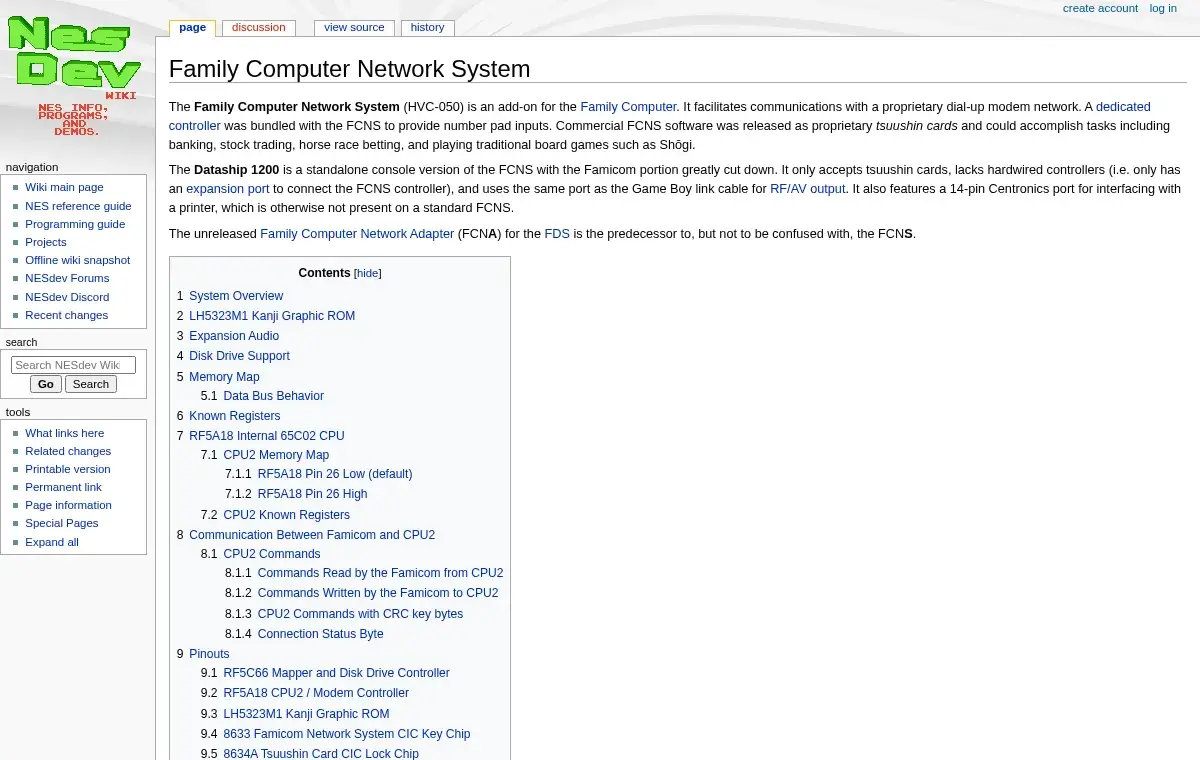
Task: Jump to System Overview section
Action: point(236,296)
